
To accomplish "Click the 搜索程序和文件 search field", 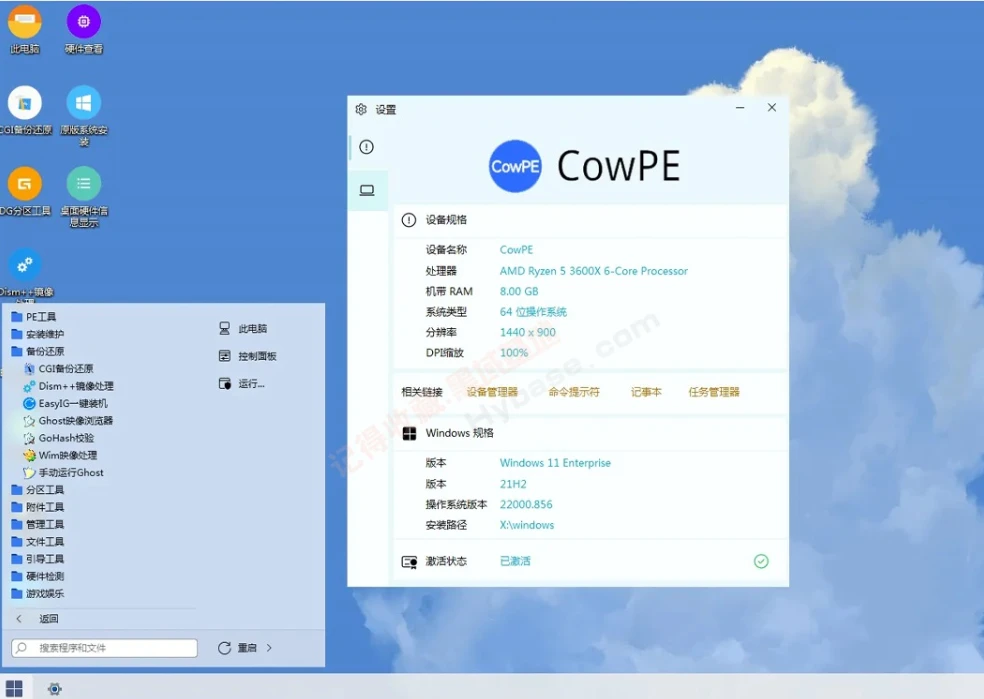I will tap(105, 648).
